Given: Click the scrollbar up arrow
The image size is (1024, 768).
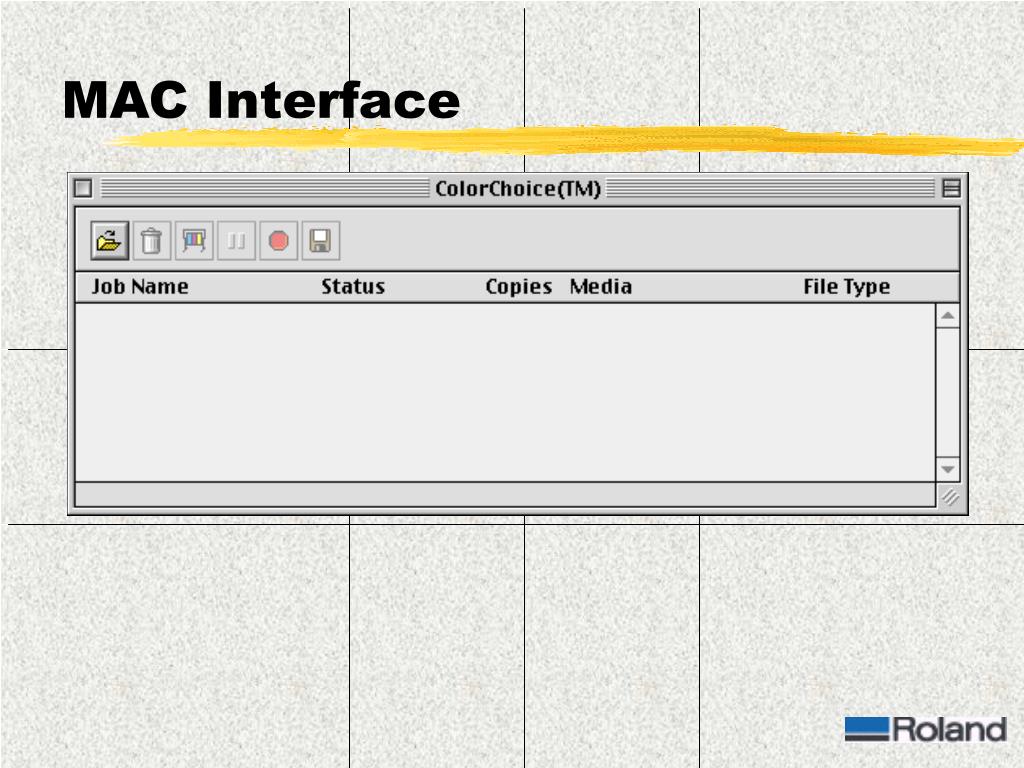Looking at the screenshot, I should click(948, 316).
